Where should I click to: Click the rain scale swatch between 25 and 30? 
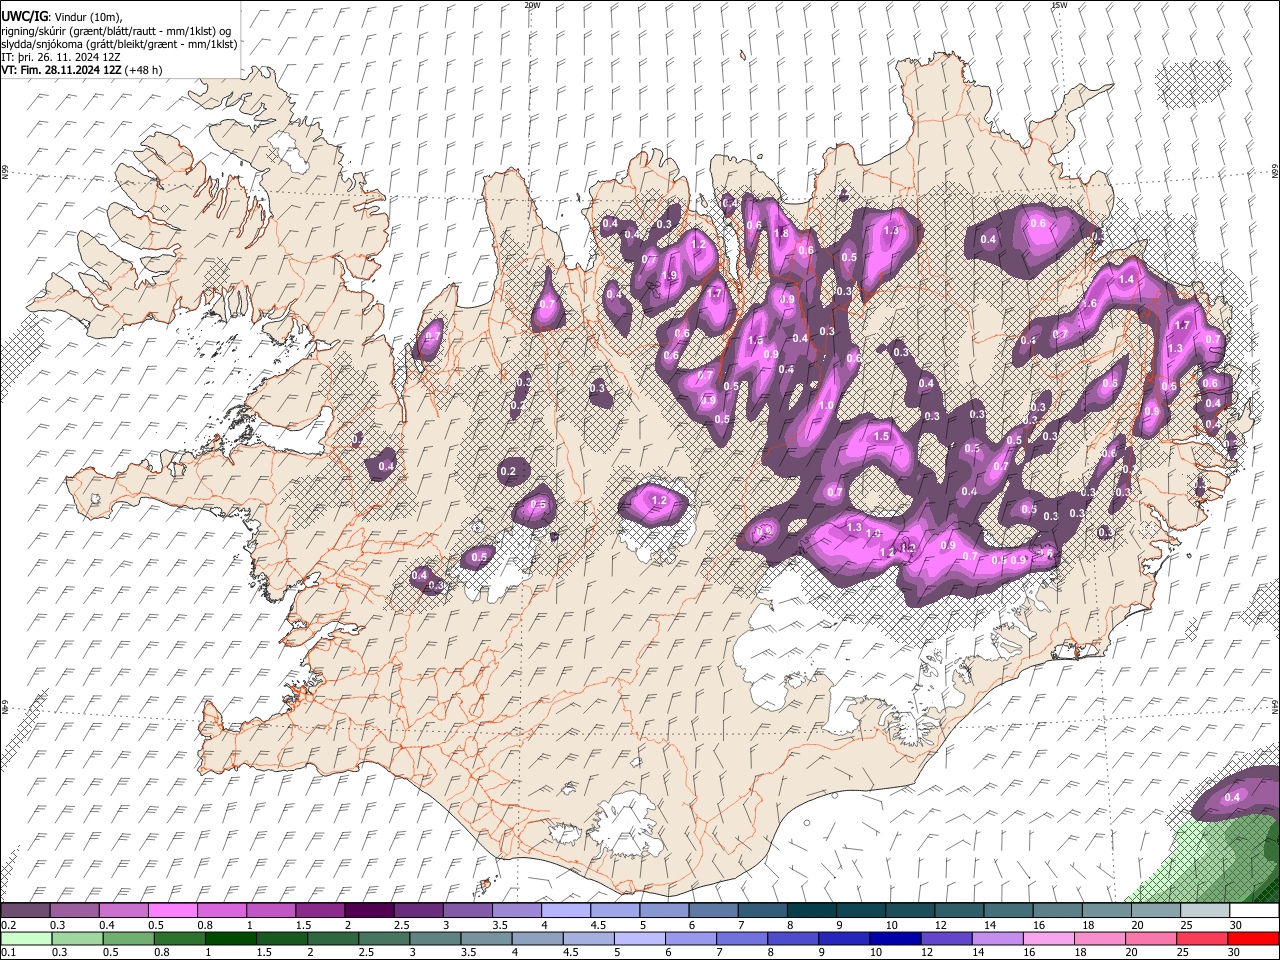pyautogui.click(x=1205, y=938)
